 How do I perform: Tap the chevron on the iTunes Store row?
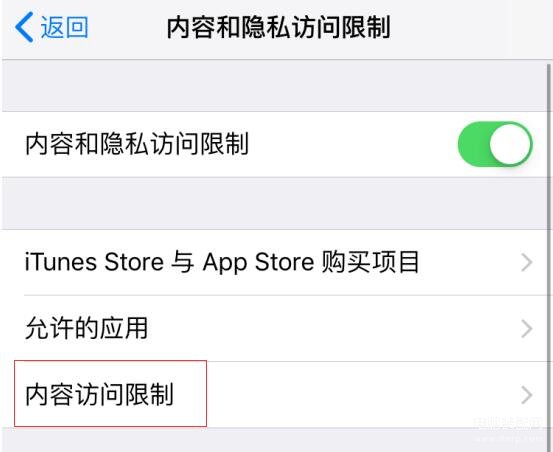pyautogui.click(x=527, y=262)
